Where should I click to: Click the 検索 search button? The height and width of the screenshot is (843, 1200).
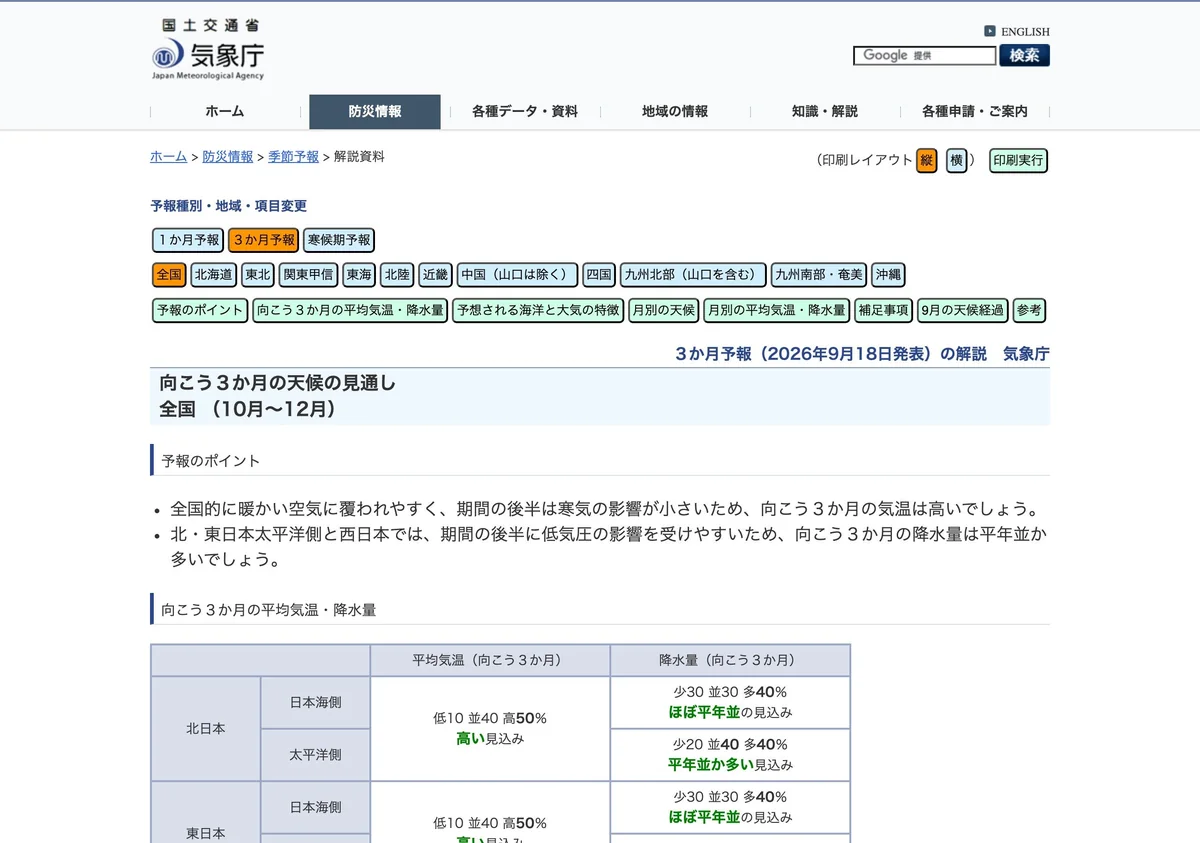click(x=1025, y=56)
